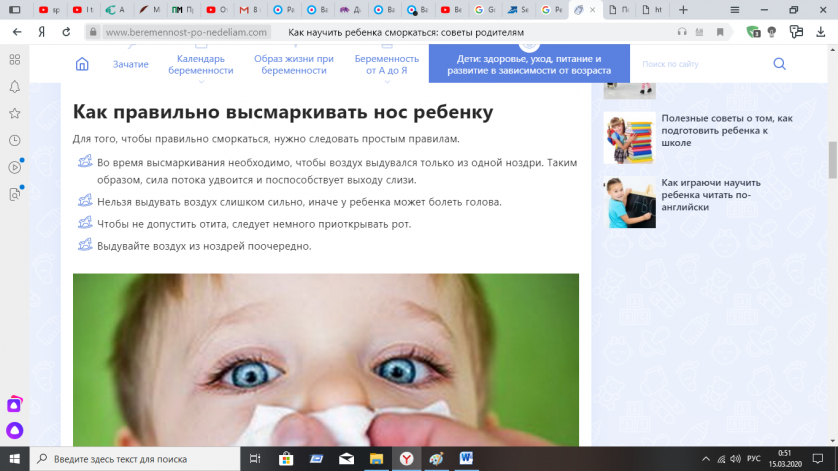Open a new tab with plus button
The height and width of the screenshot is (471, 838).
pyautogui.click(x=683, y=10)
